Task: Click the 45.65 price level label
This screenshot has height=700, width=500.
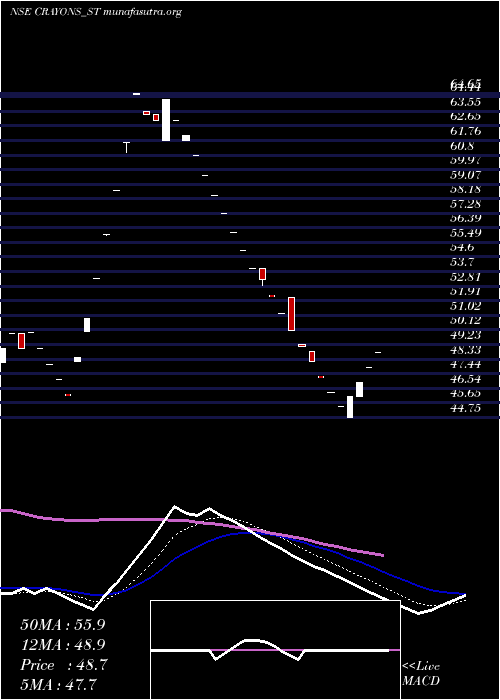Action: 466,393
